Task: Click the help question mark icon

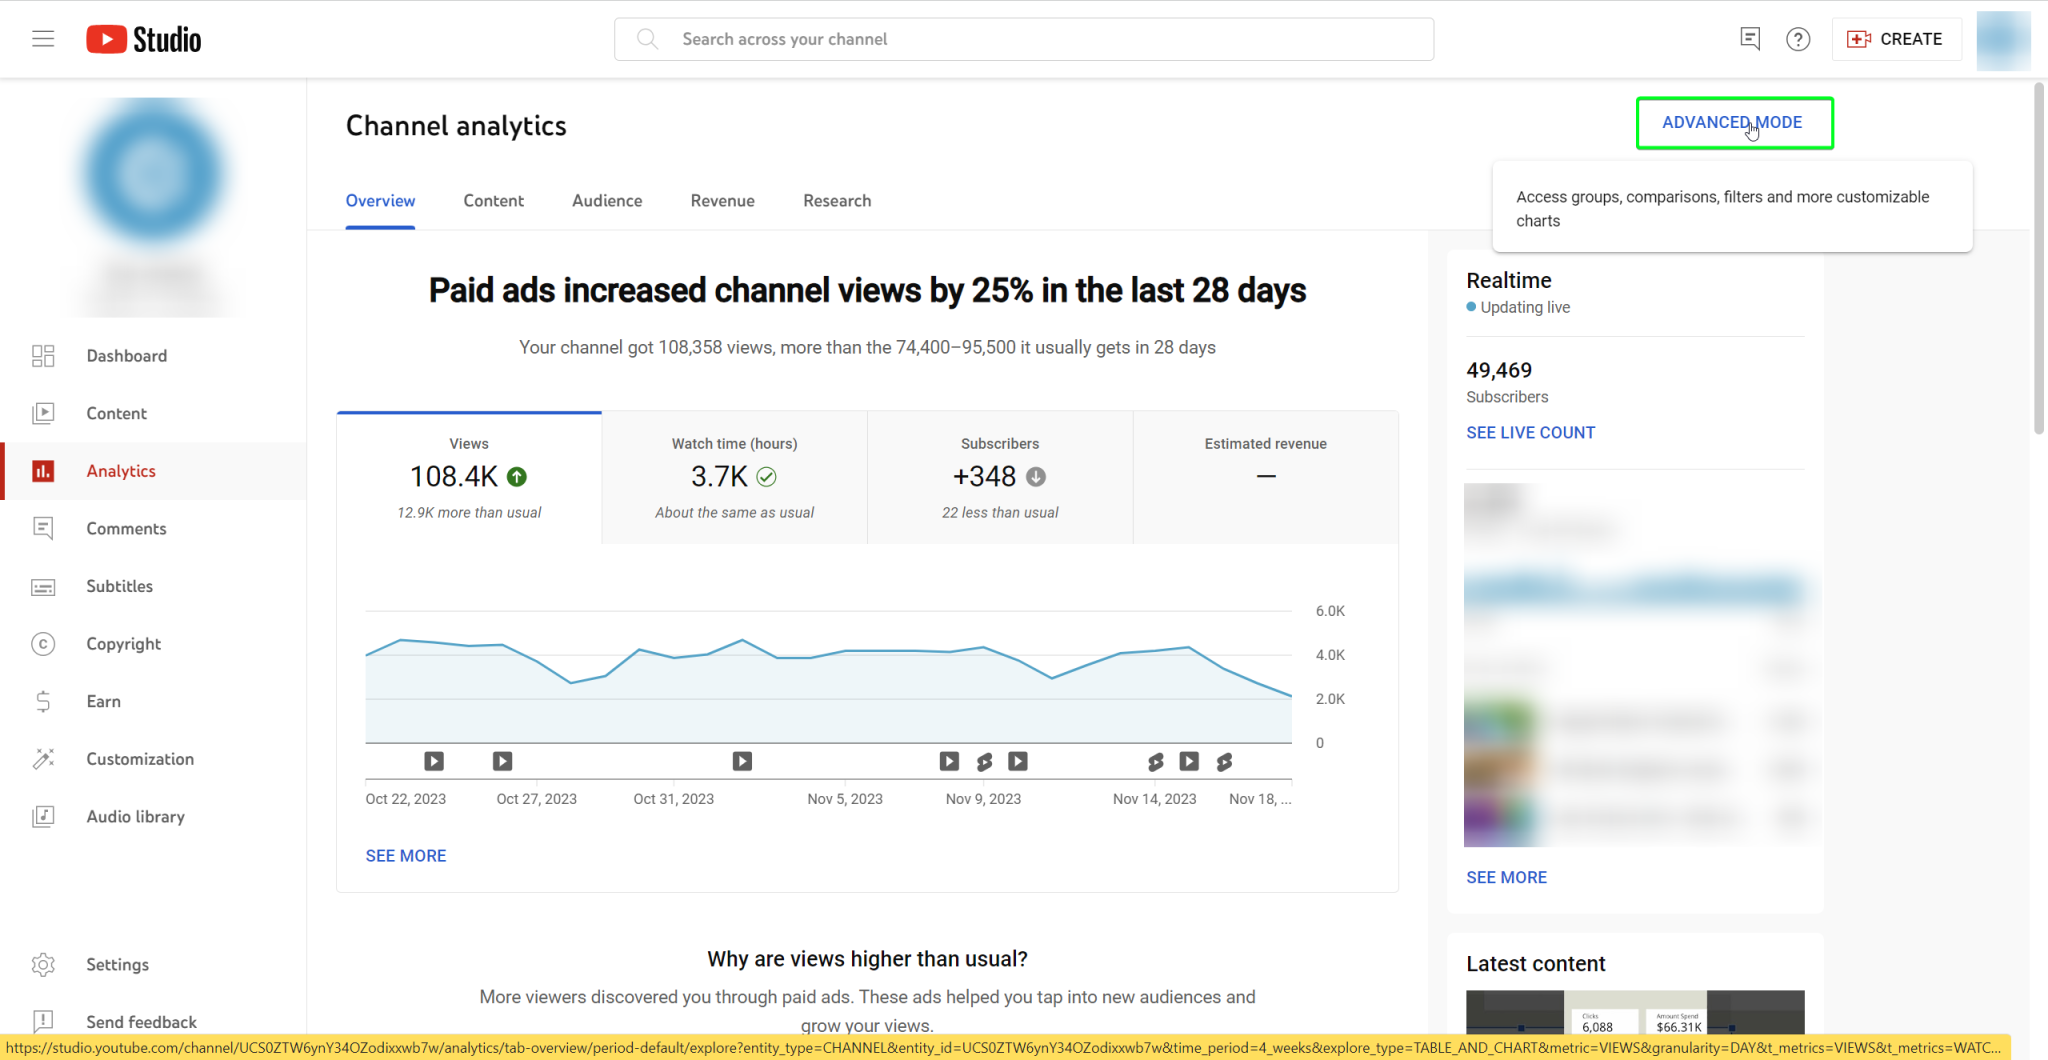Action: 1797,39
